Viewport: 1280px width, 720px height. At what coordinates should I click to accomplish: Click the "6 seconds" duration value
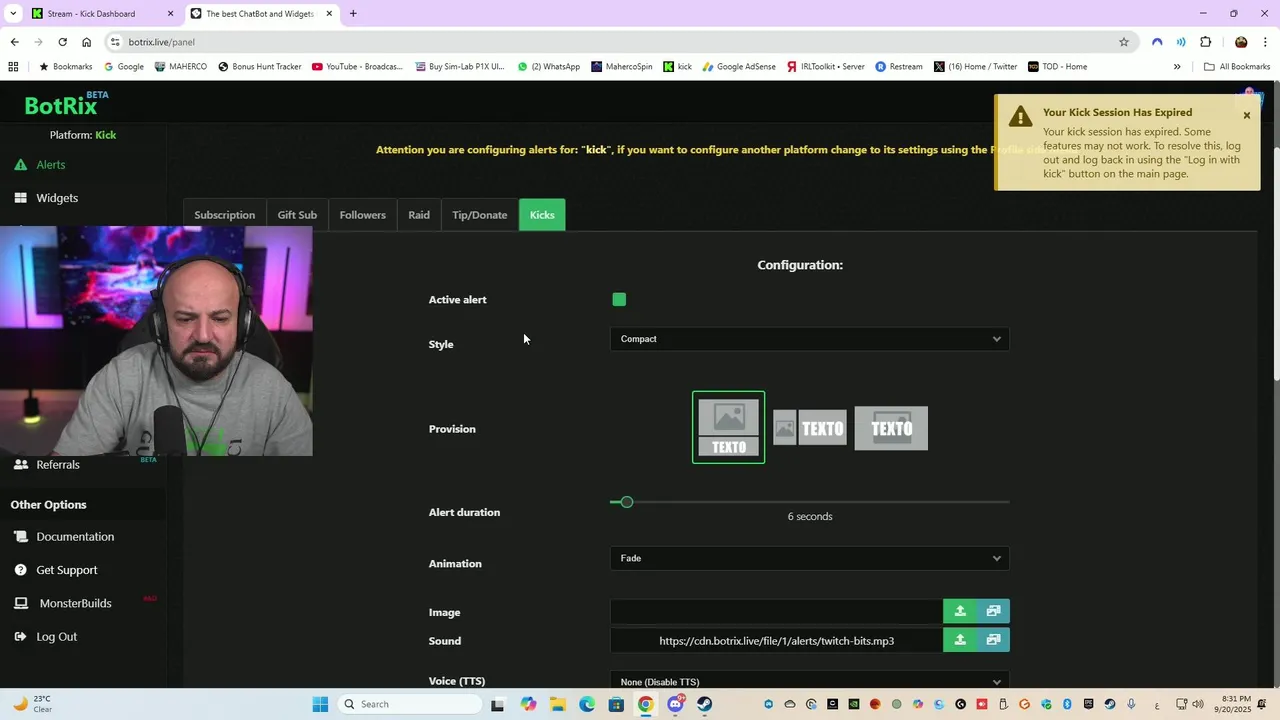810,517
